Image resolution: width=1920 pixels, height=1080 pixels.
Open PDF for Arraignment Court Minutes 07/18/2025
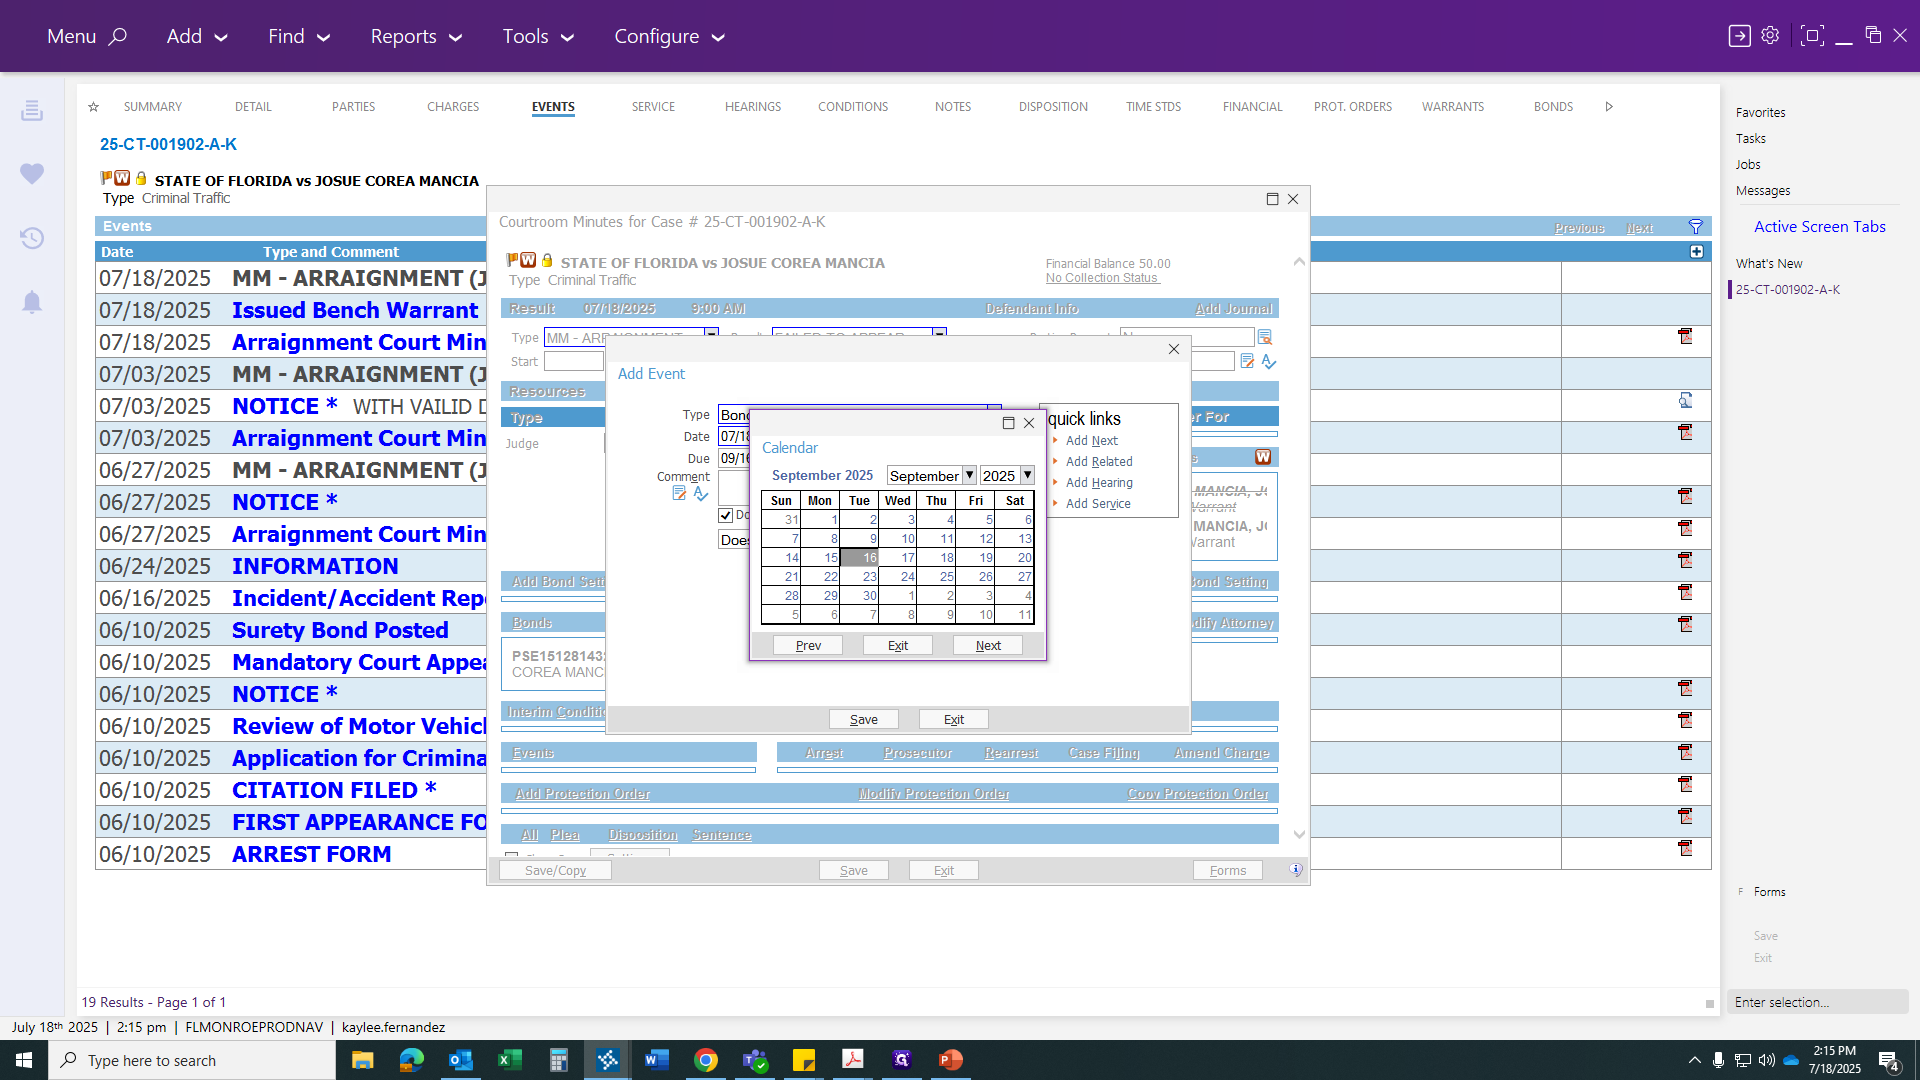click(x=1685, y=337)
